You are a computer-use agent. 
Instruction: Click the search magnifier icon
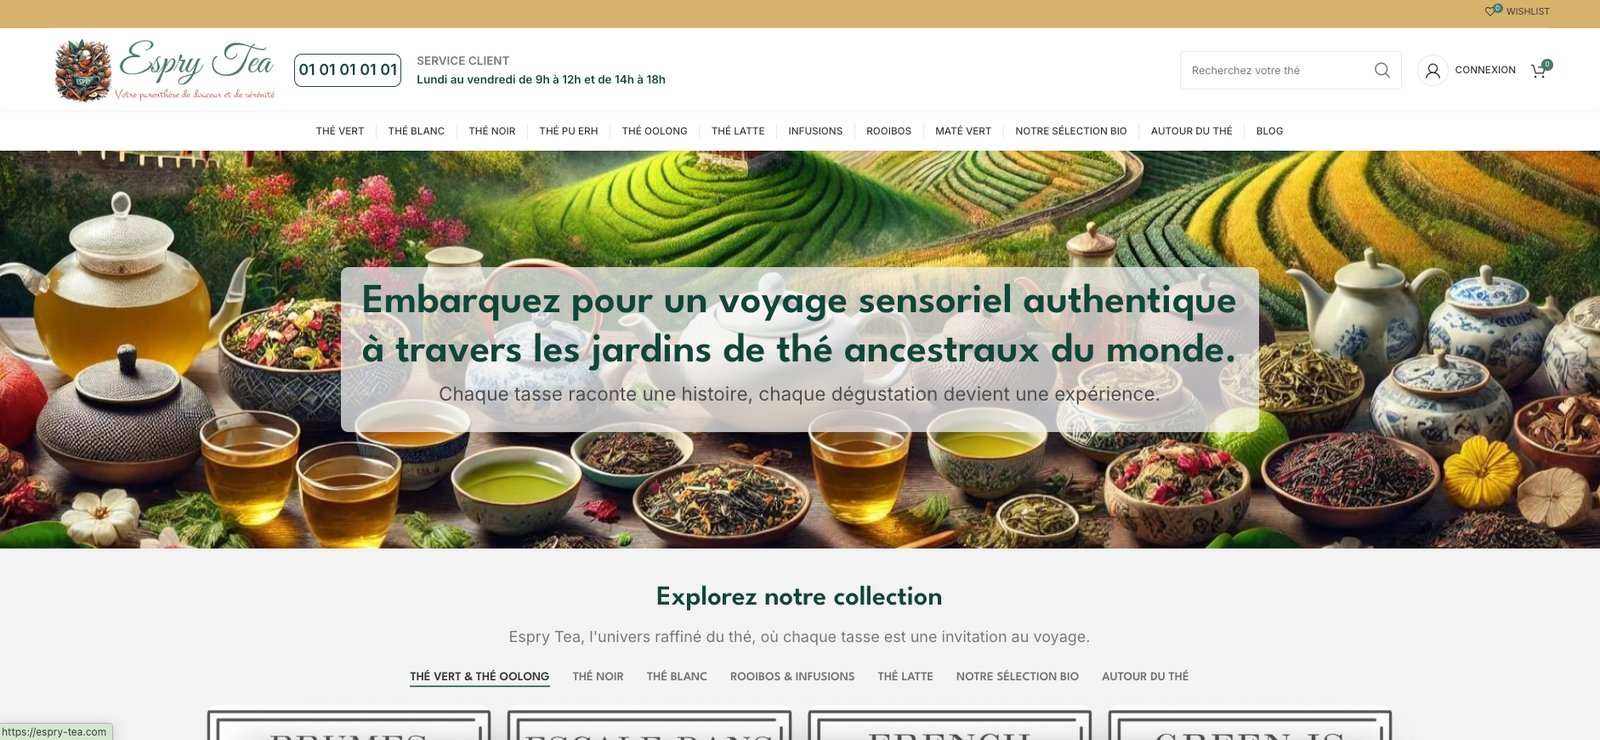tap(1382, 70)
